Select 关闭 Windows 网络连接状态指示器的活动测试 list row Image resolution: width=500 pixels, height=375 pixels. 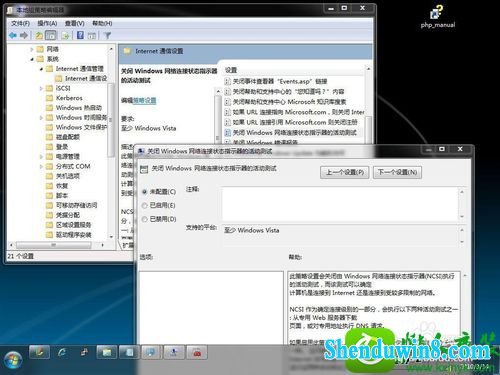pyautogui.click(x=291, y=133)
